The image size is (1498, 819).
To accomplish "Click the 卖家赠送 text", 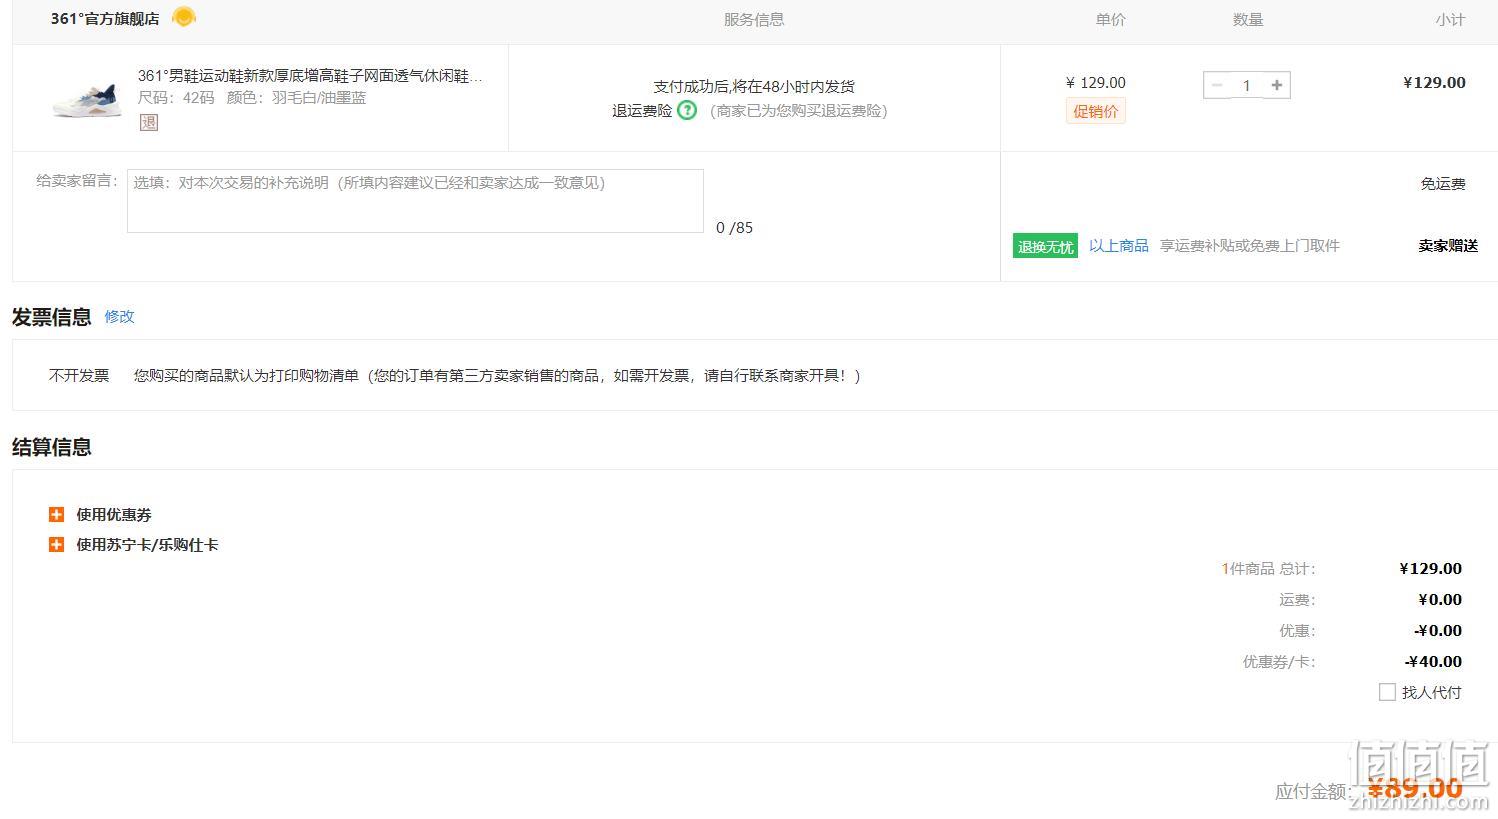I will (1448, 245).
